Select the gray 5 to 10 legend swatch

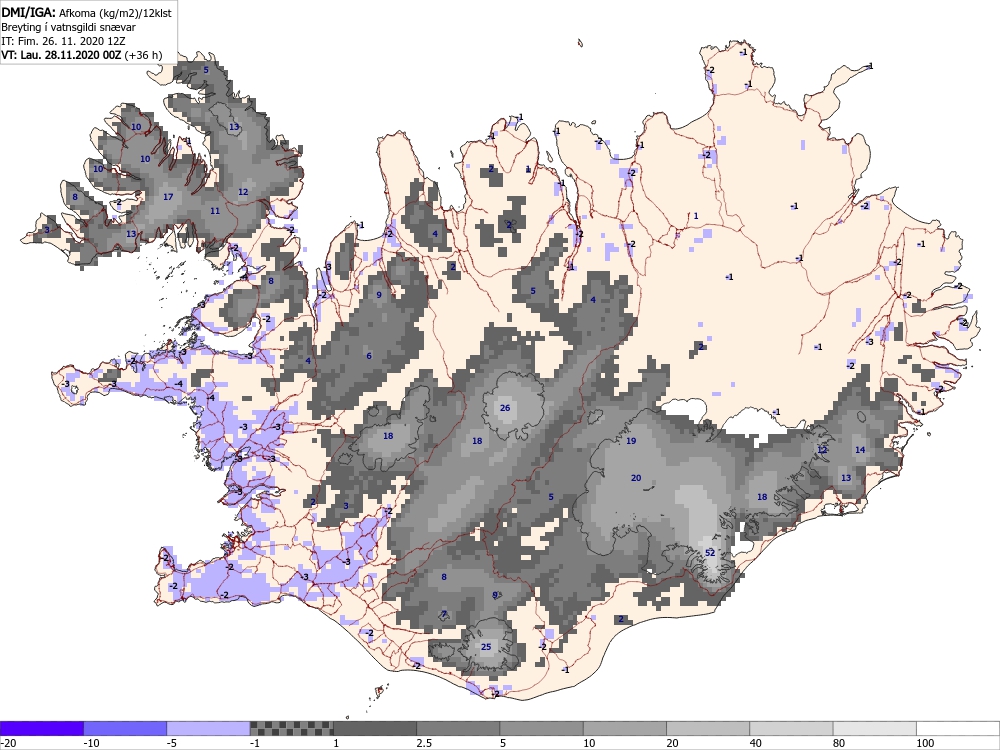pyautogui.click(x=541, y=728)
